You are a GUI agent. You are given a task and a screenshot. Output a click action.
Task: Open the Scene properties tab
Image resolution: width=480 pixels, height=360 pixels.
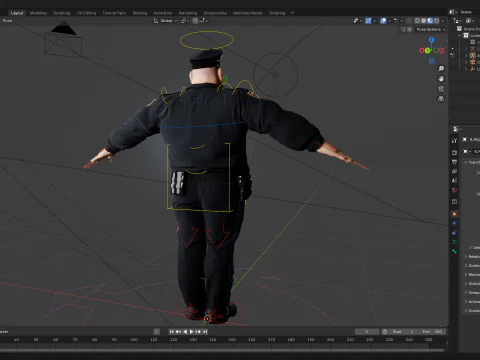point(454,181)
